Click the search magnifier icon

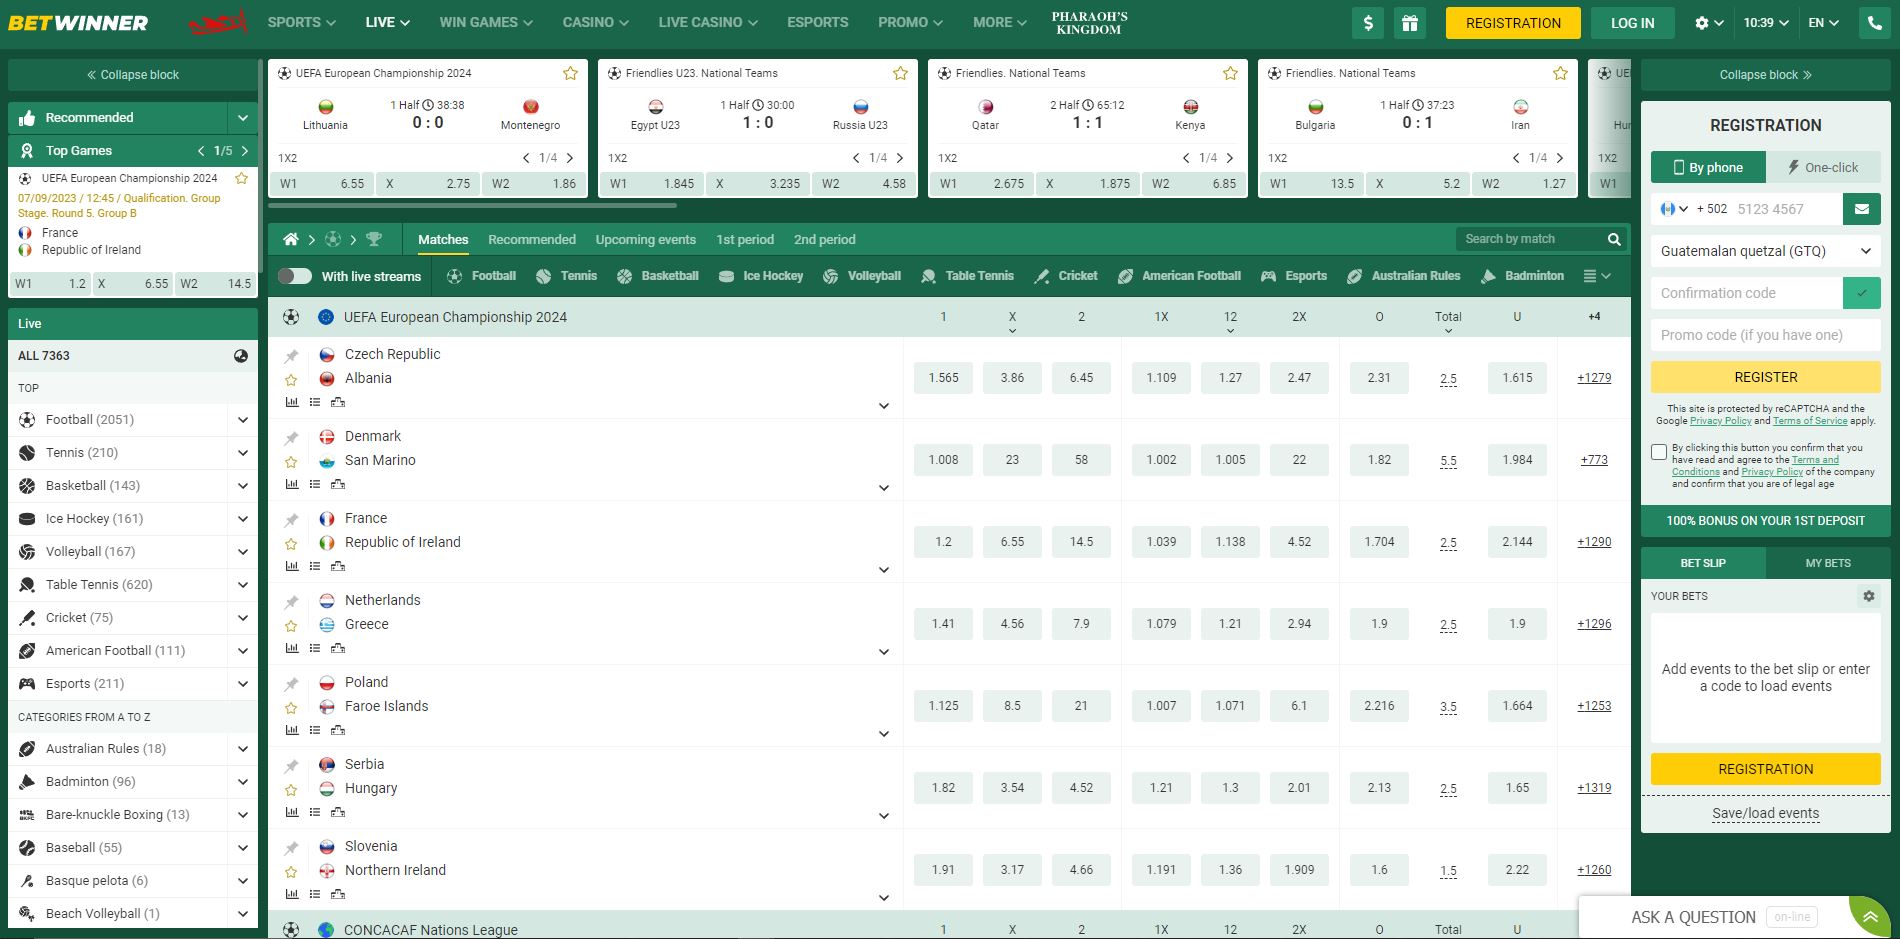tap(1613, 239)
